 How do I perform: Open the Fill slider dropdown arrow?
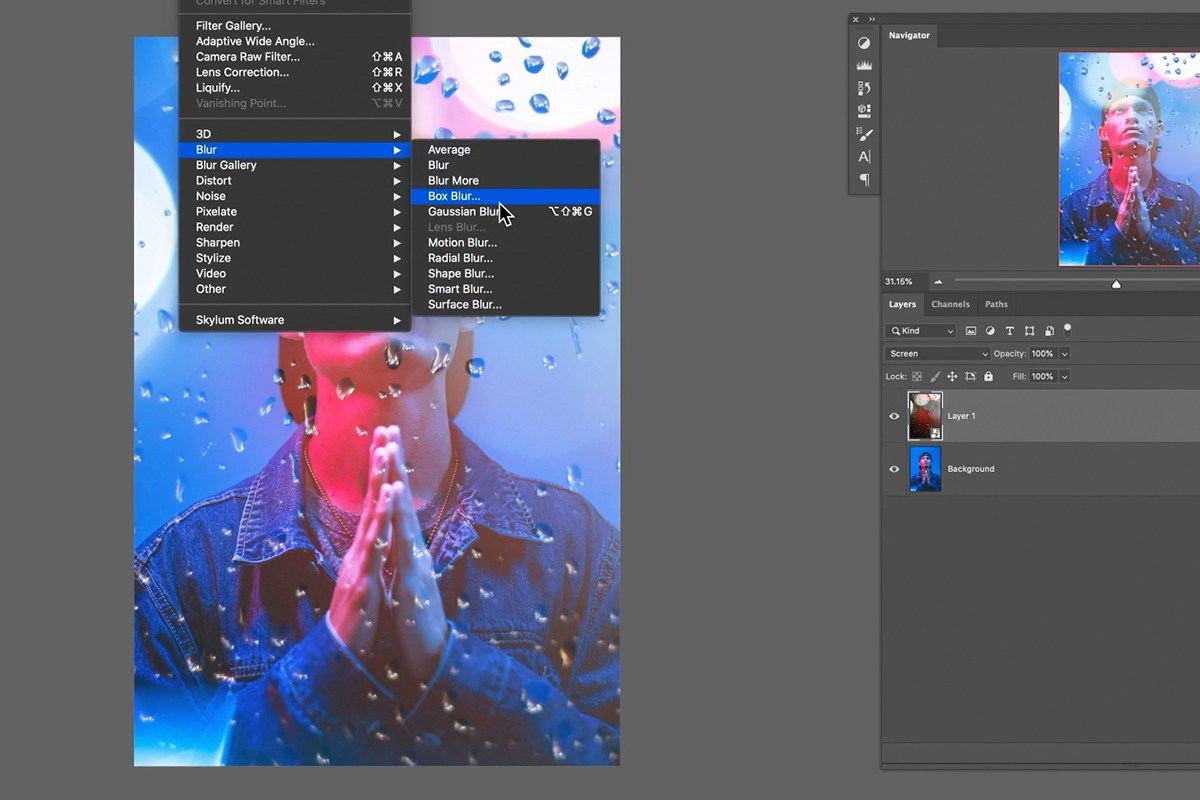coord(1064,377)
